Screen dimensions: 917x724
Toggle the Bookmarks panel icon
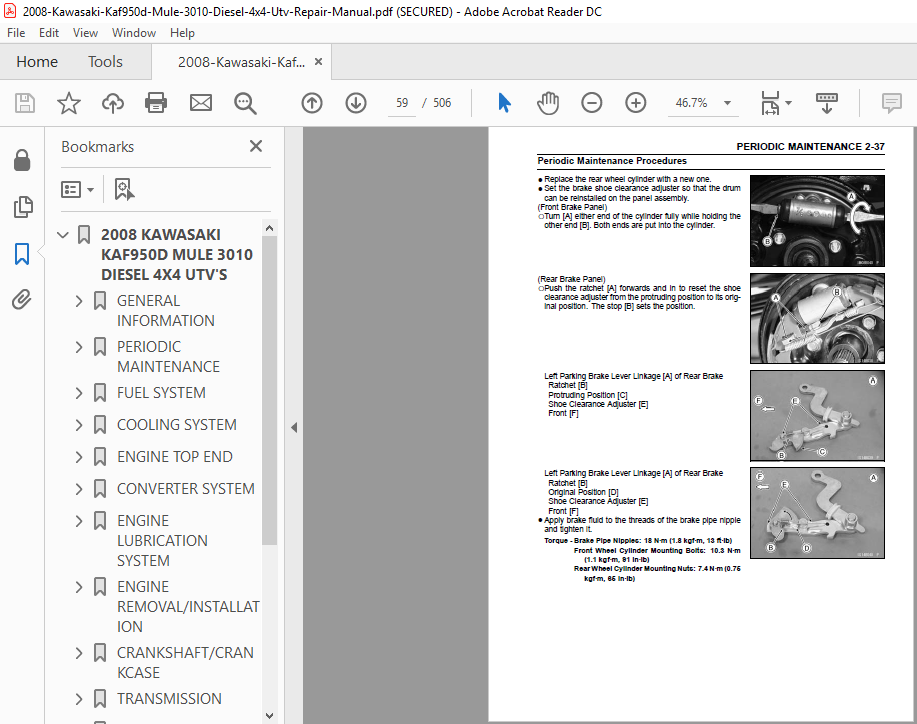(x=22, y=254)
